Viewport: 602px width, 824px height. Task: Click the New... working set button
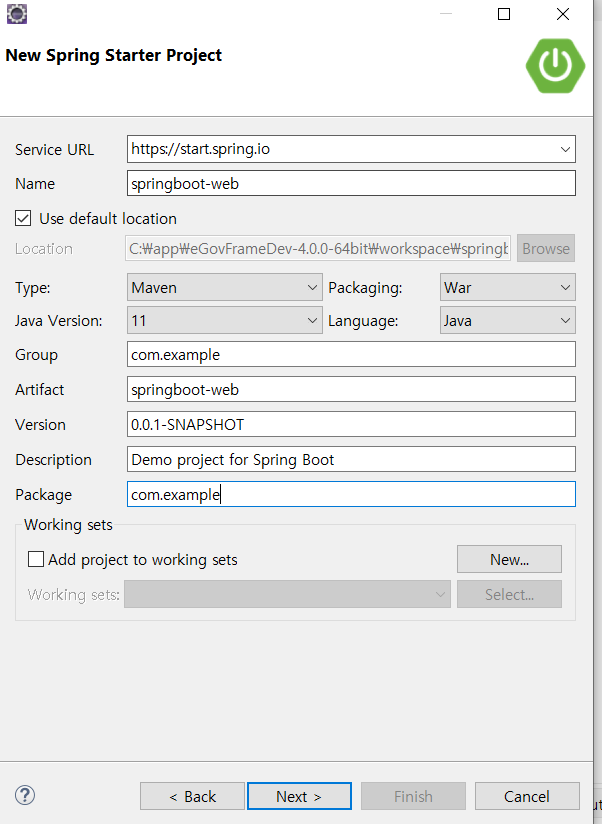pyautogui.click(x=509, y=559)
